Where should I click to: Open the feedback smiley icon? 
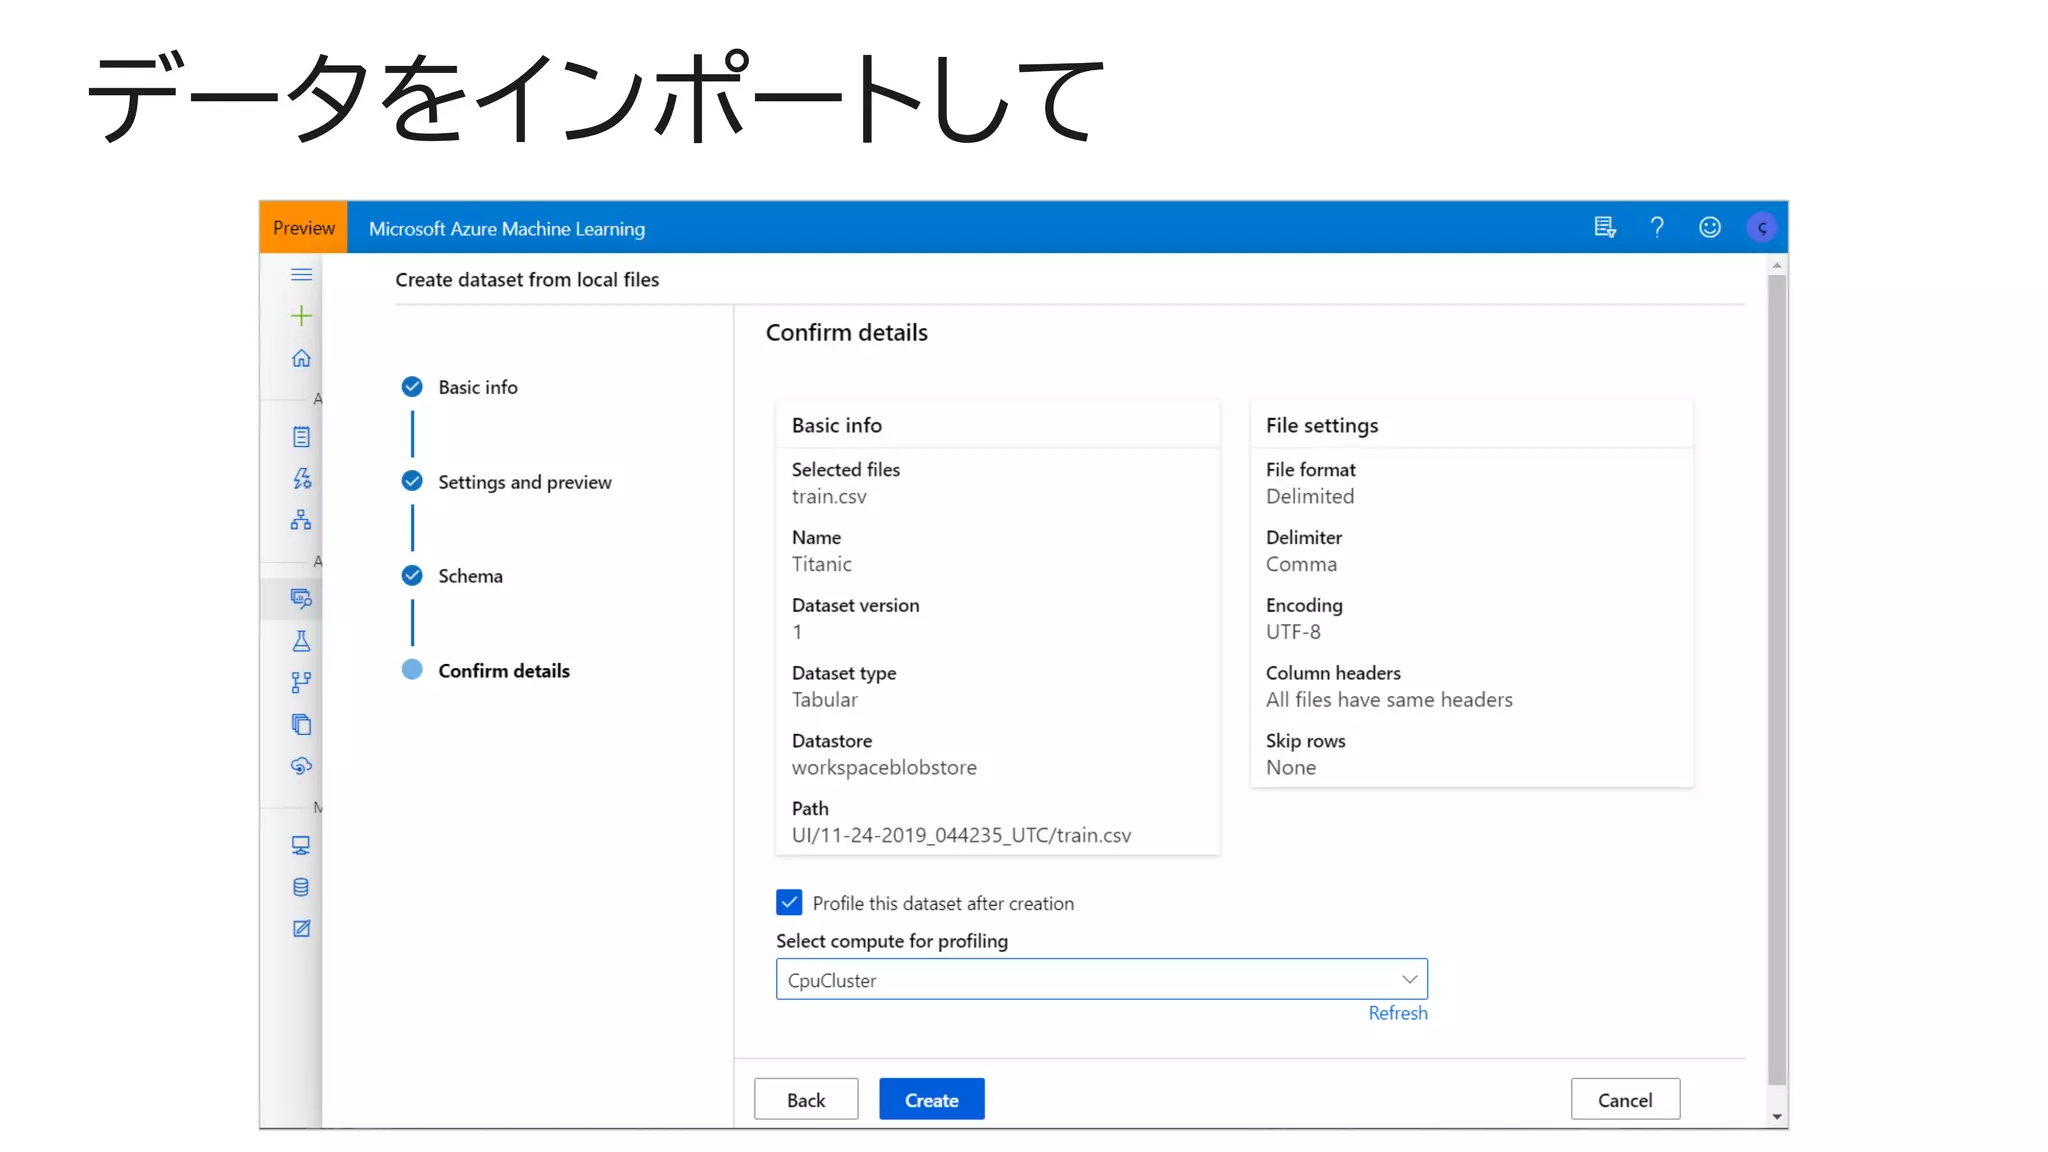1710,228
